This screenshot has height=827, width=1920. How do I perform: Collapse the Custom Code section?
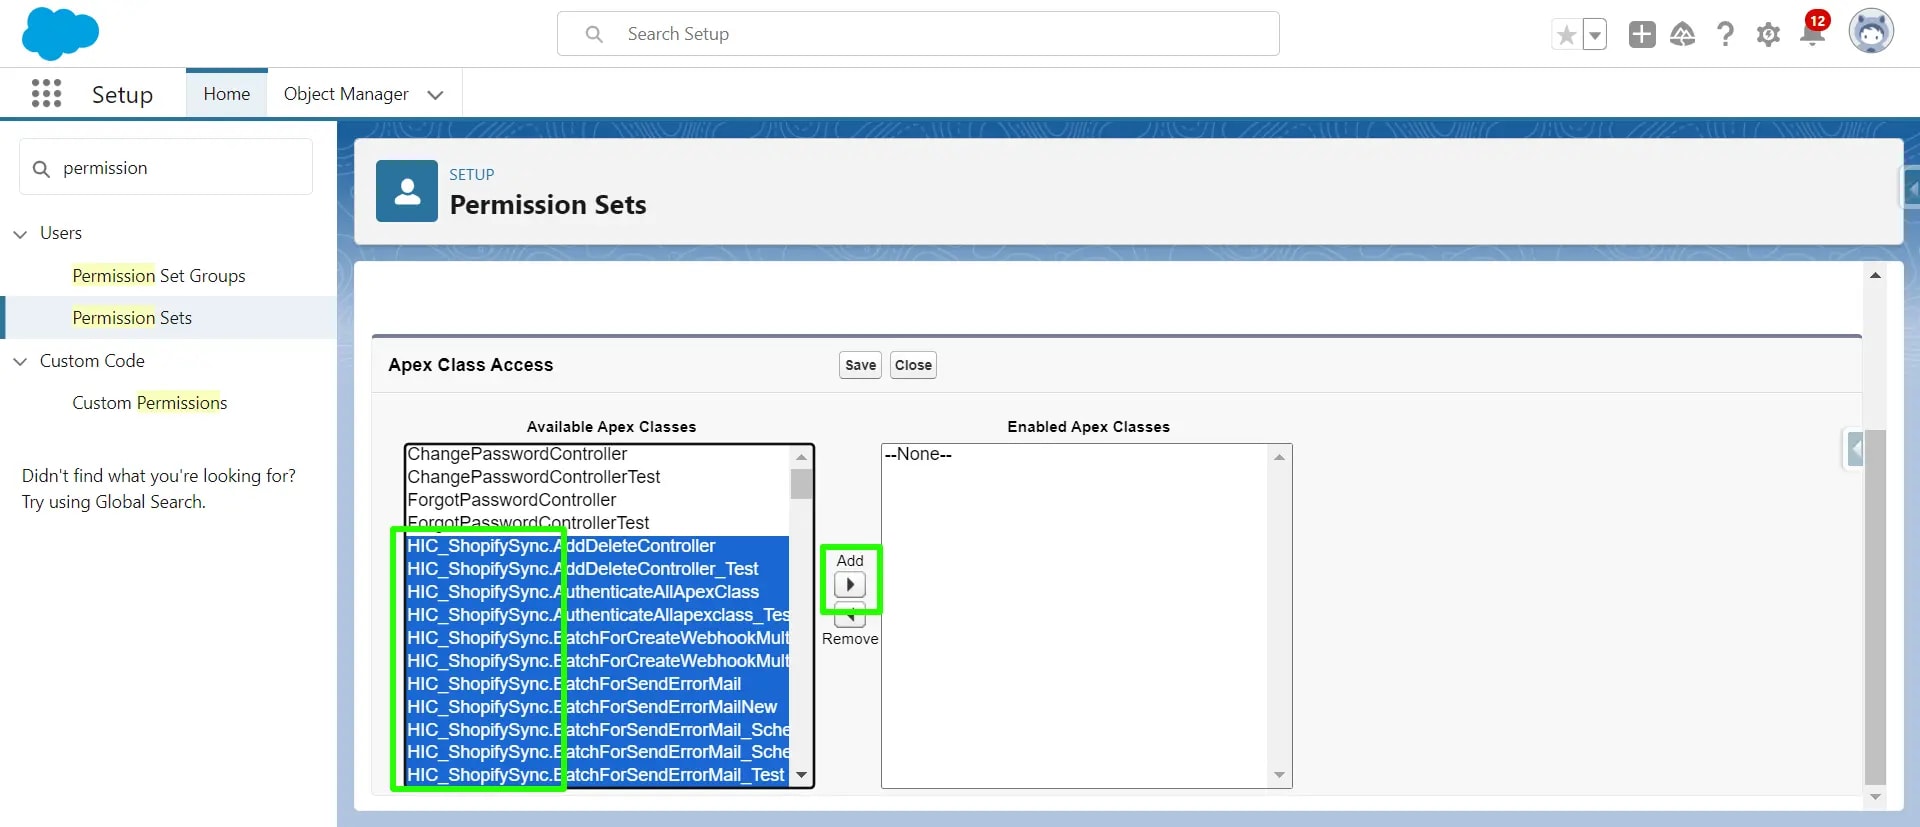point(20,362)
